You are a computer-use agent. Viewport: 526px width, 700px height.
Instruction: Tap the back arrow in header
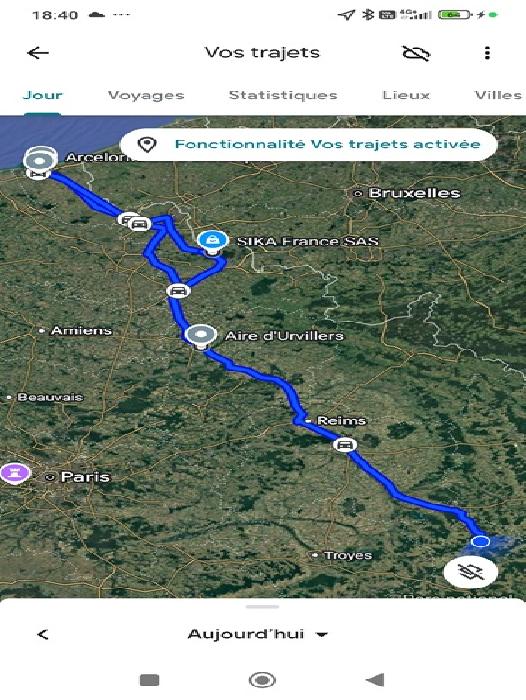(38, 53)
